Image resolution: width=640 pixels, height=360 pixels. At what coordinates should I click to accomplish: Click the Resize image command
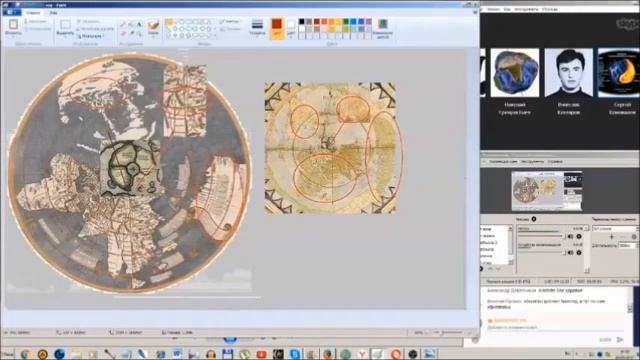click(x=96, y=29)
